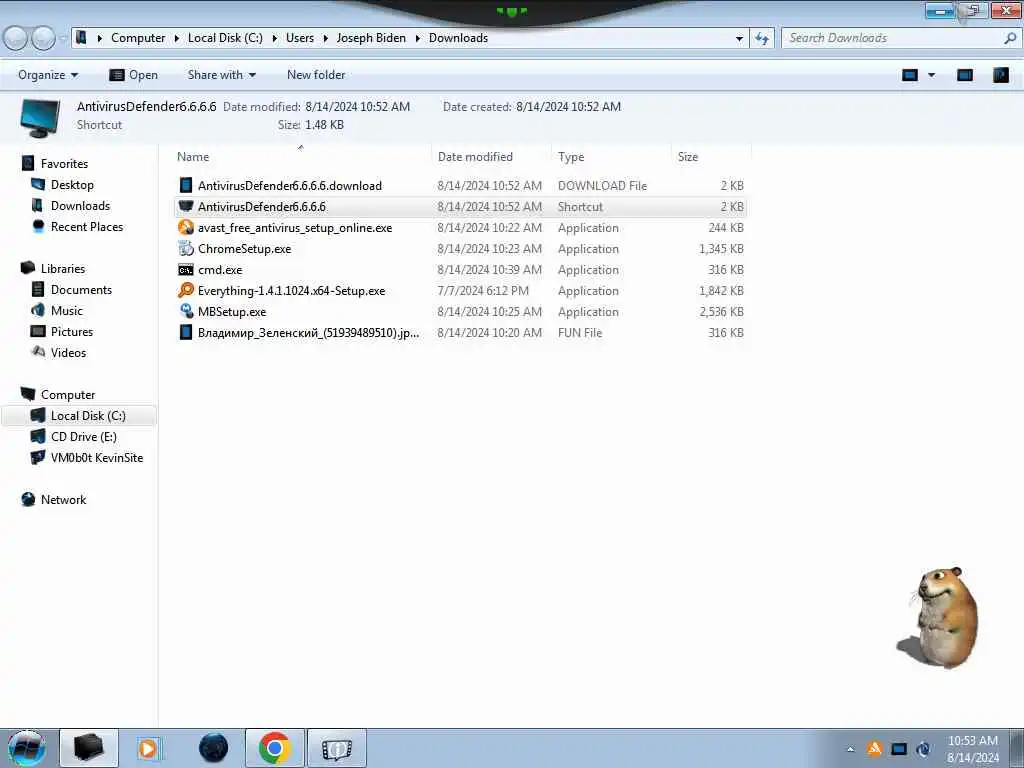Image resolution: width=1024 pixels, height=768 pixels.
Task: Open the Help icon in the toolbar
Action: click(x=1000, y=75)
